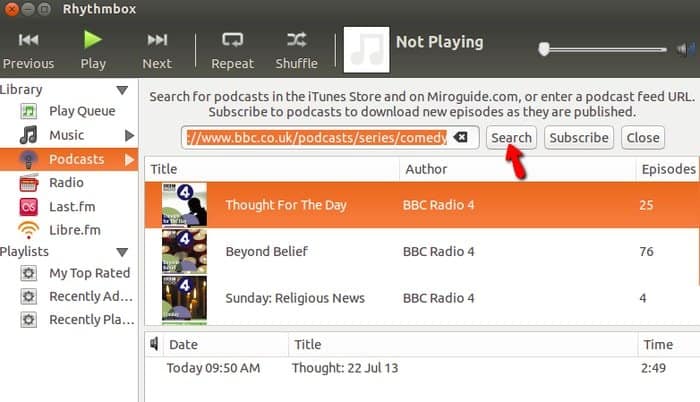The image size is (700, 402).
Task: Click the 76 episodes count cell
Action: (646, 251)
